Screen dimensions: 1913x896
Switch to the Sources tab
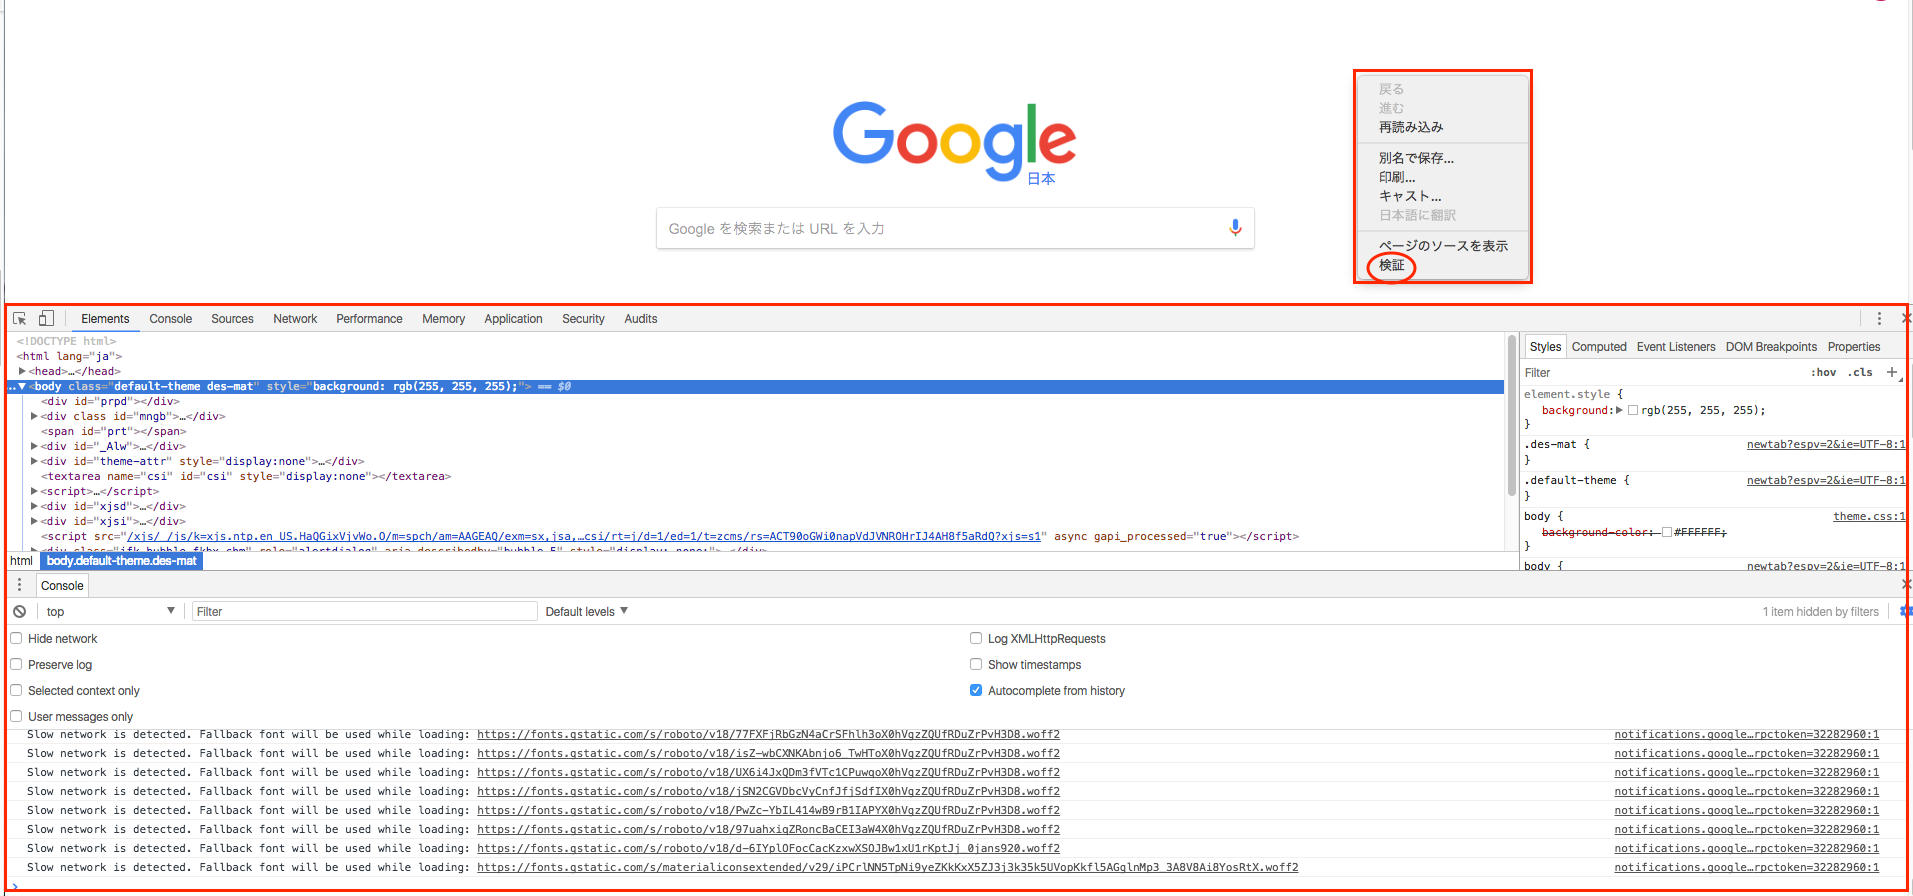pyautogui.click(x=232, y=319)
